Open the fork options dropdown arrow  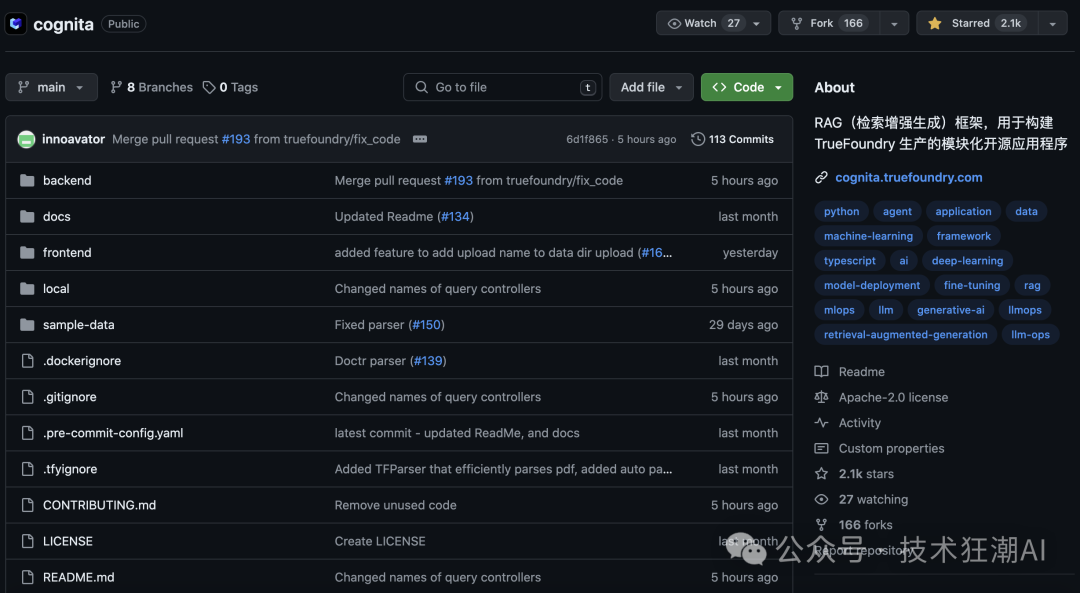[x=894, y=23]
